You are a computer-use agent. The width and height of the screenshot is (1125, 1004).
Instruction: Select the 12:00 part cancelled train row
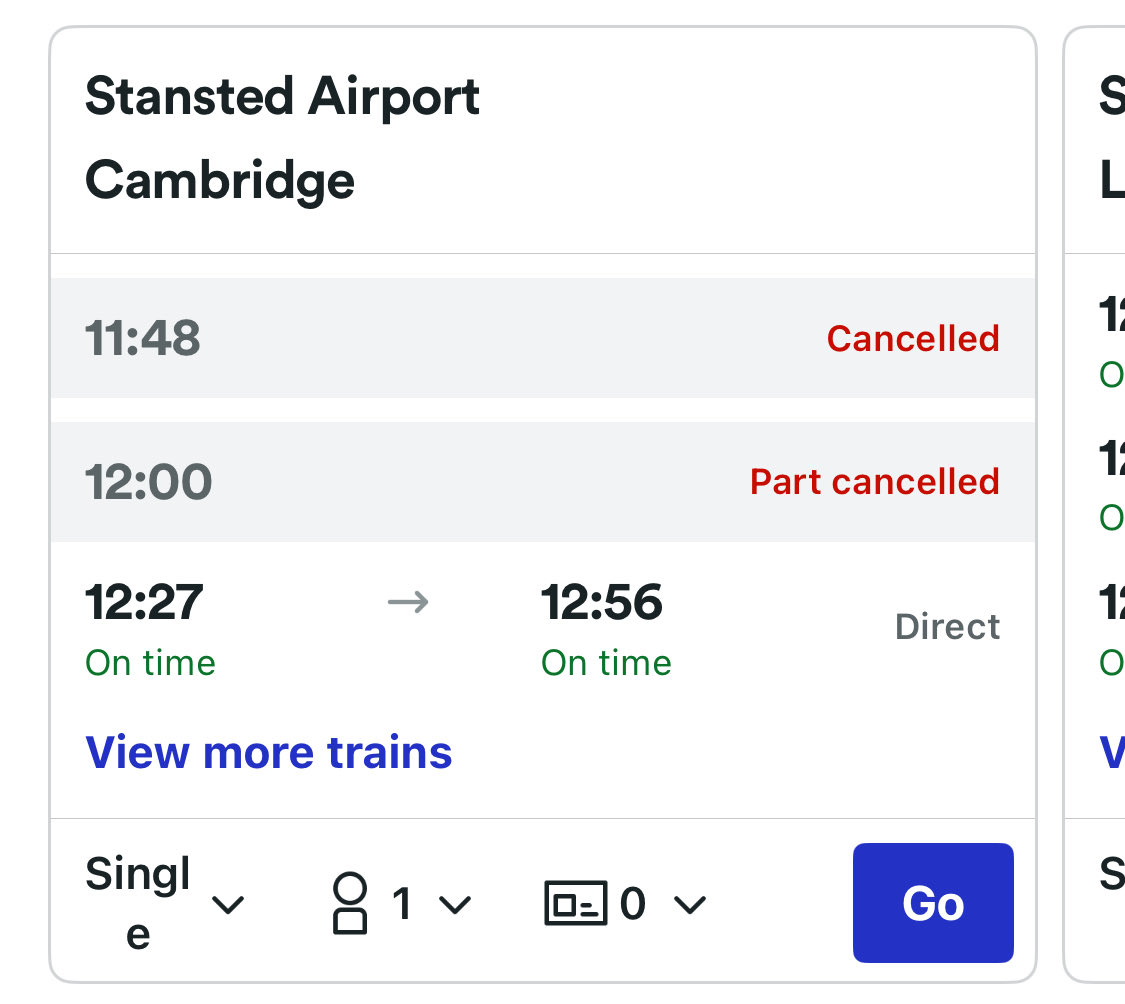[542, 482]
